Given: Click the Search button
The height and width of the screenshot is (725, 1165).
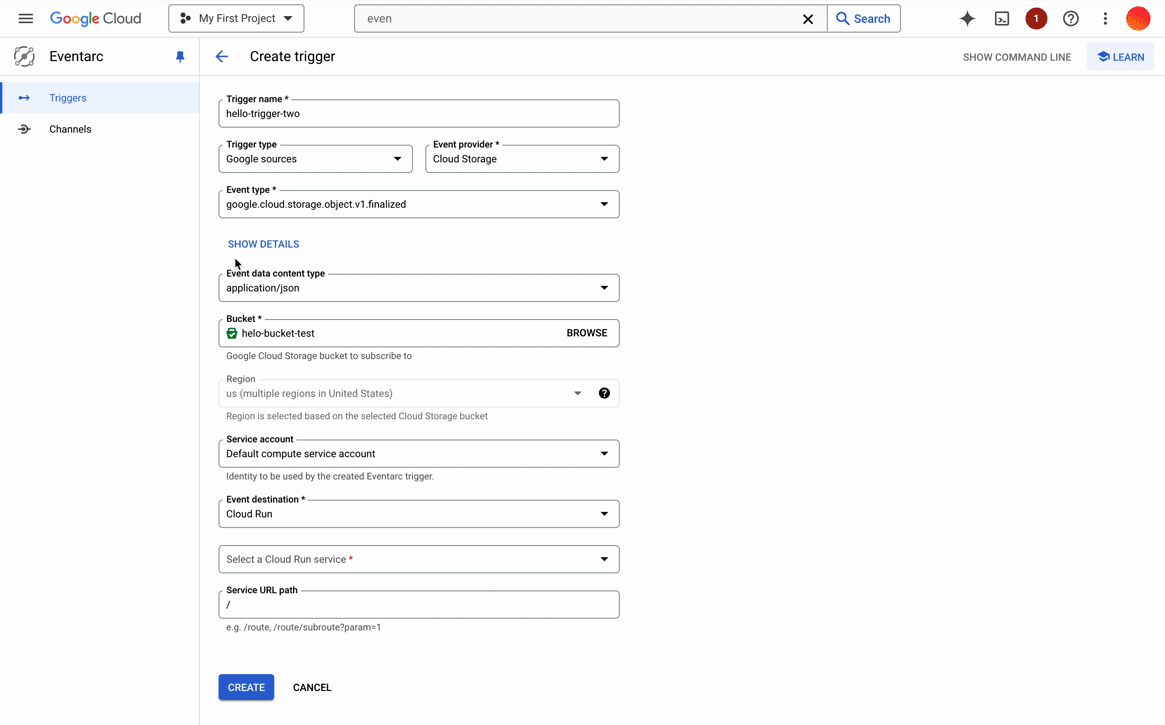Looking at the screenshot, I should [x=863, y=19].
